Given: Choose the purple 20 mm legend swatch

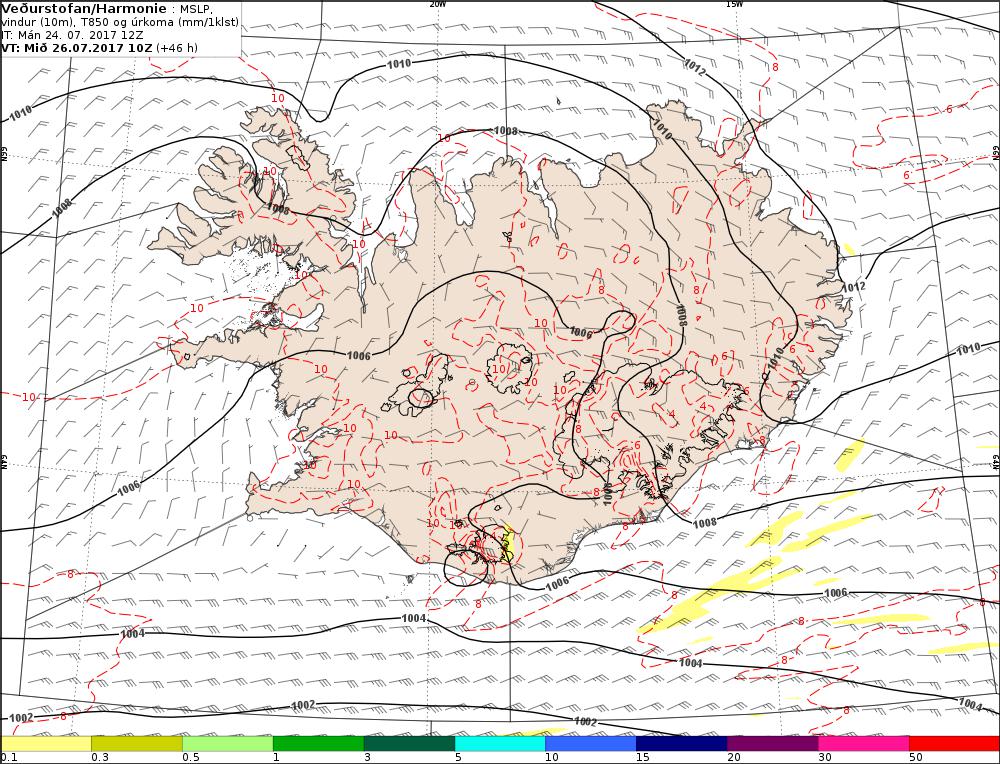Looking at the screenshot, I should (x=772, y=744).
